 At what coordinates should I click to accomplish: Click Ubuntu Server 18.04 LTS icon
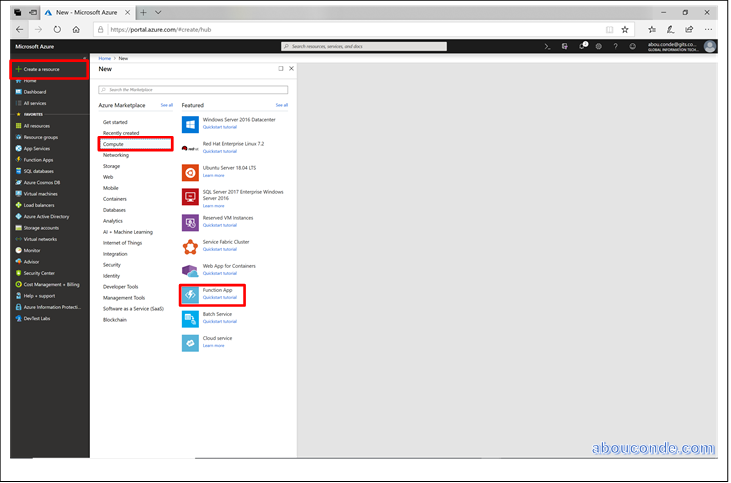pyautogui.click(x=190, y=172)
